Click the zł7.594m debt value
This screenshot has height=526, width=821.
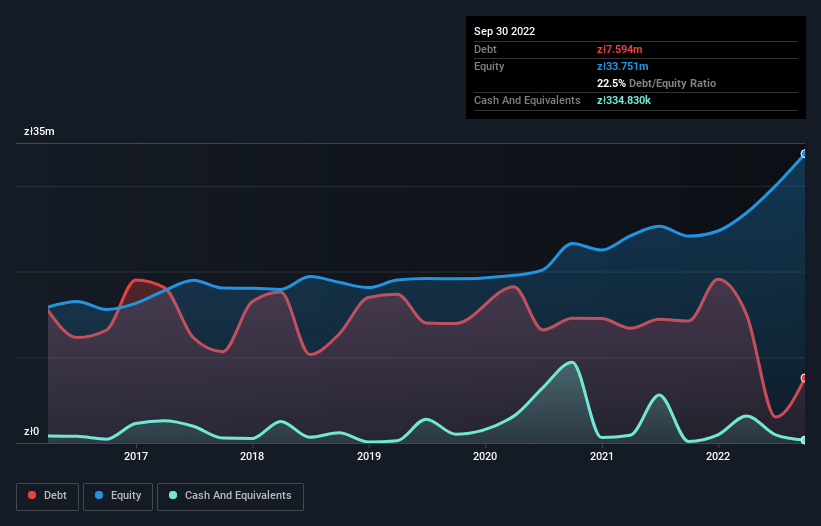click(x=619, y=49)
